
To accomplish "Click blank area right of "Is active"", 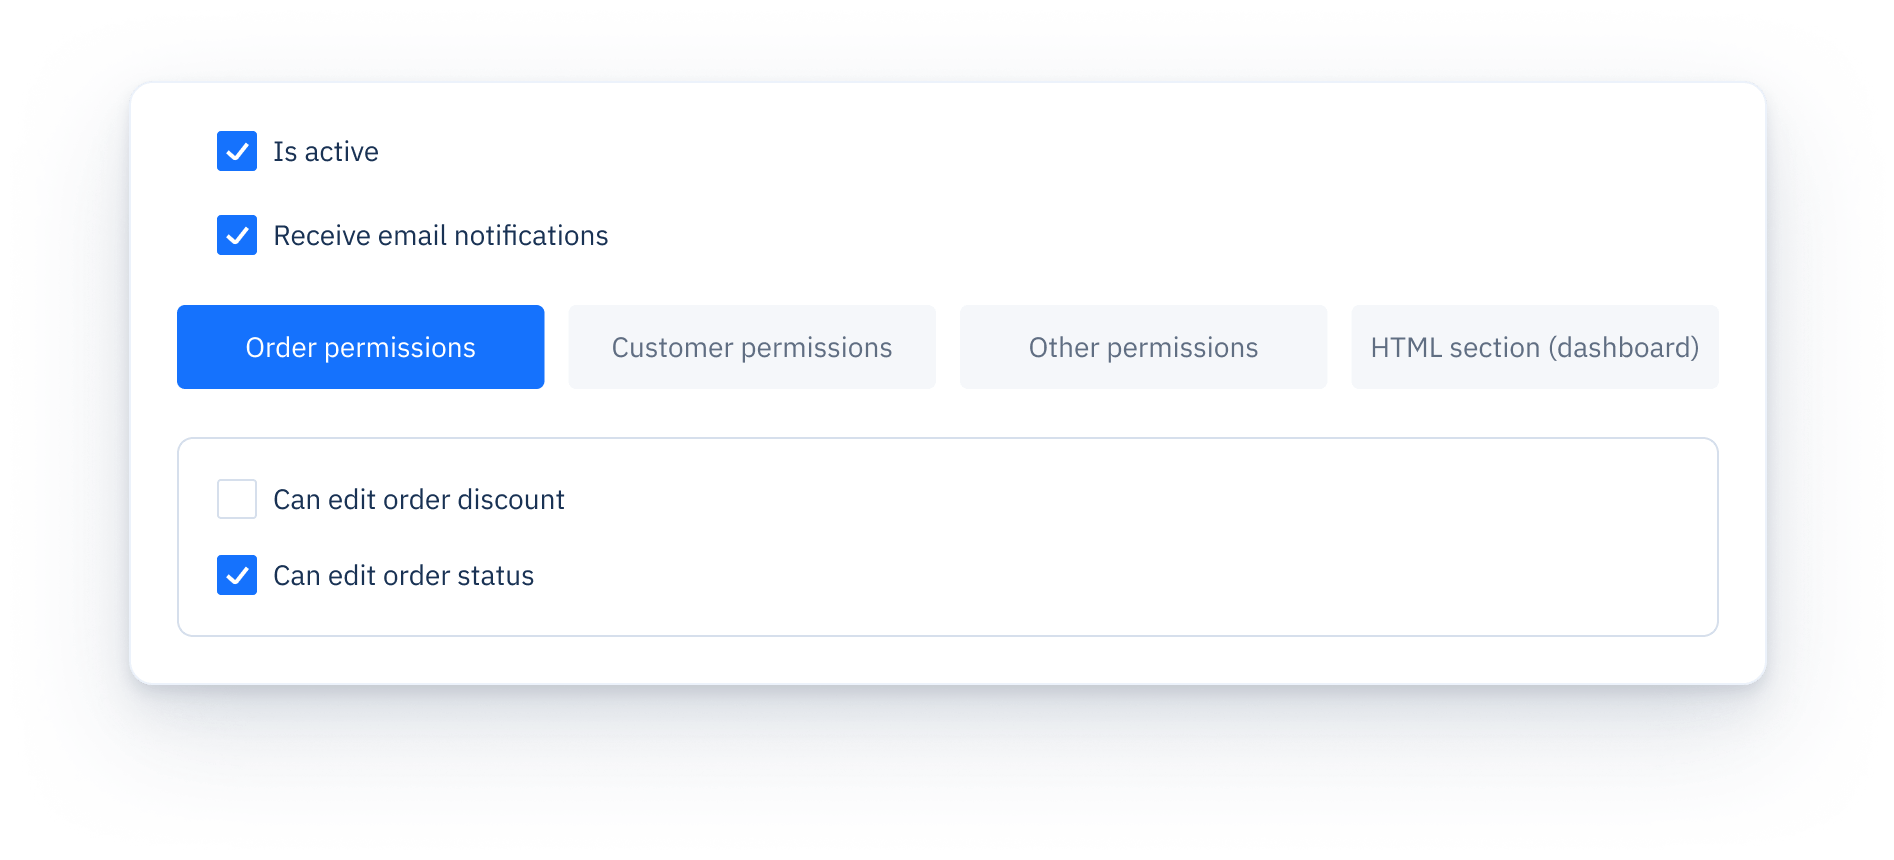I will click(x=900, y=152).
